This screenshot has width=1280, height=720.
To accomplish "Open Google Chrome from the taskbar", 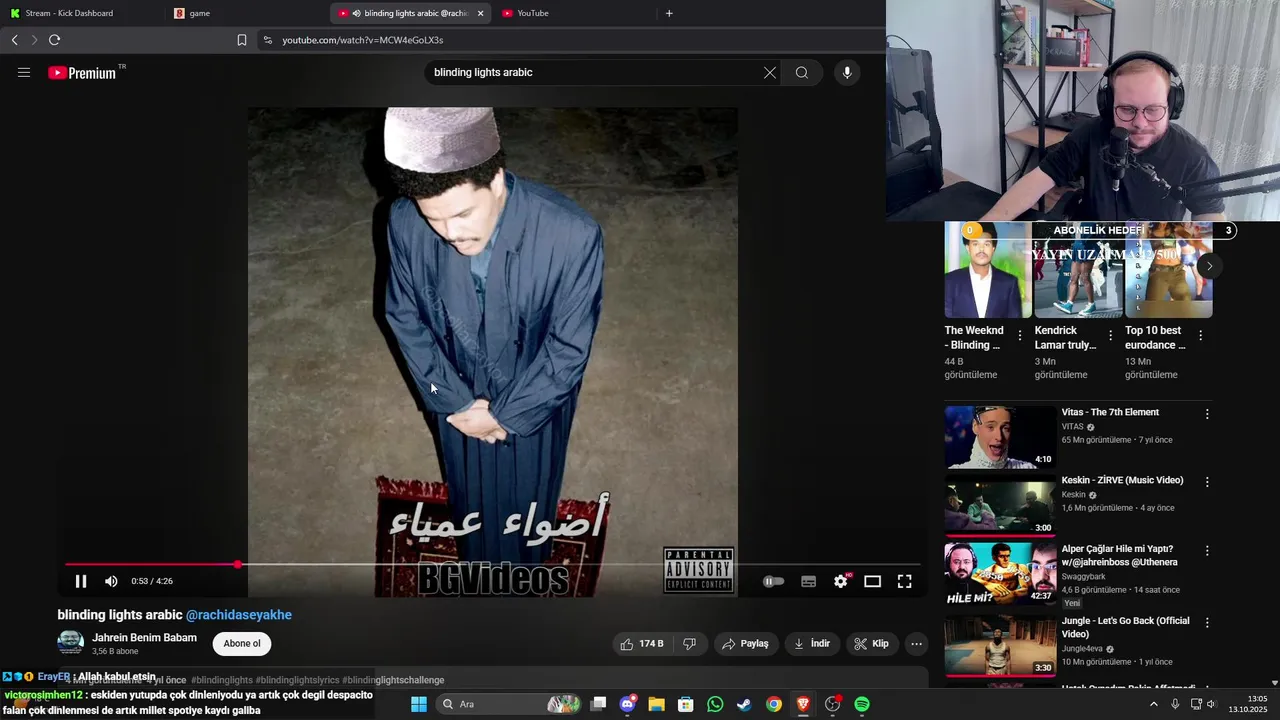I will pyautogui.click(x=774, y=704).
